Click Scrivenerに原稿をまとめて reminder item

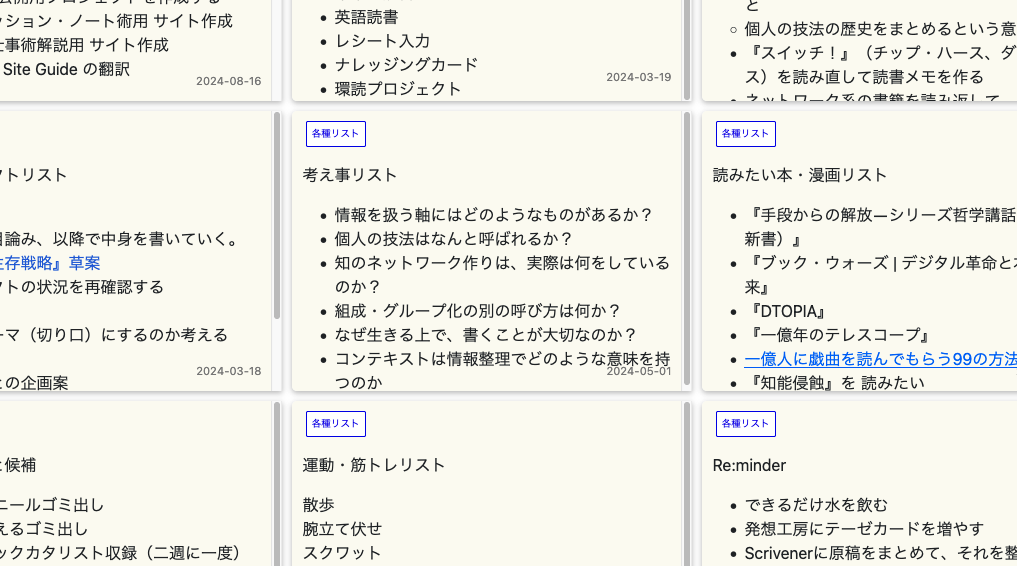(x=880, y=553)
